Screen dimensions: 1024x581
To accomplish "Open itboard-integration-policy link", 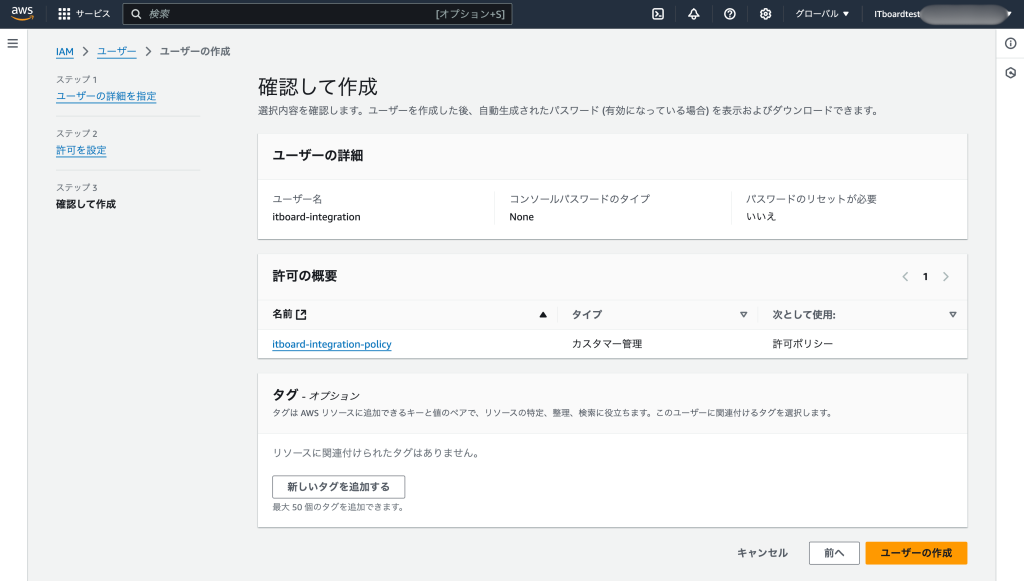I will coord(332,344).
